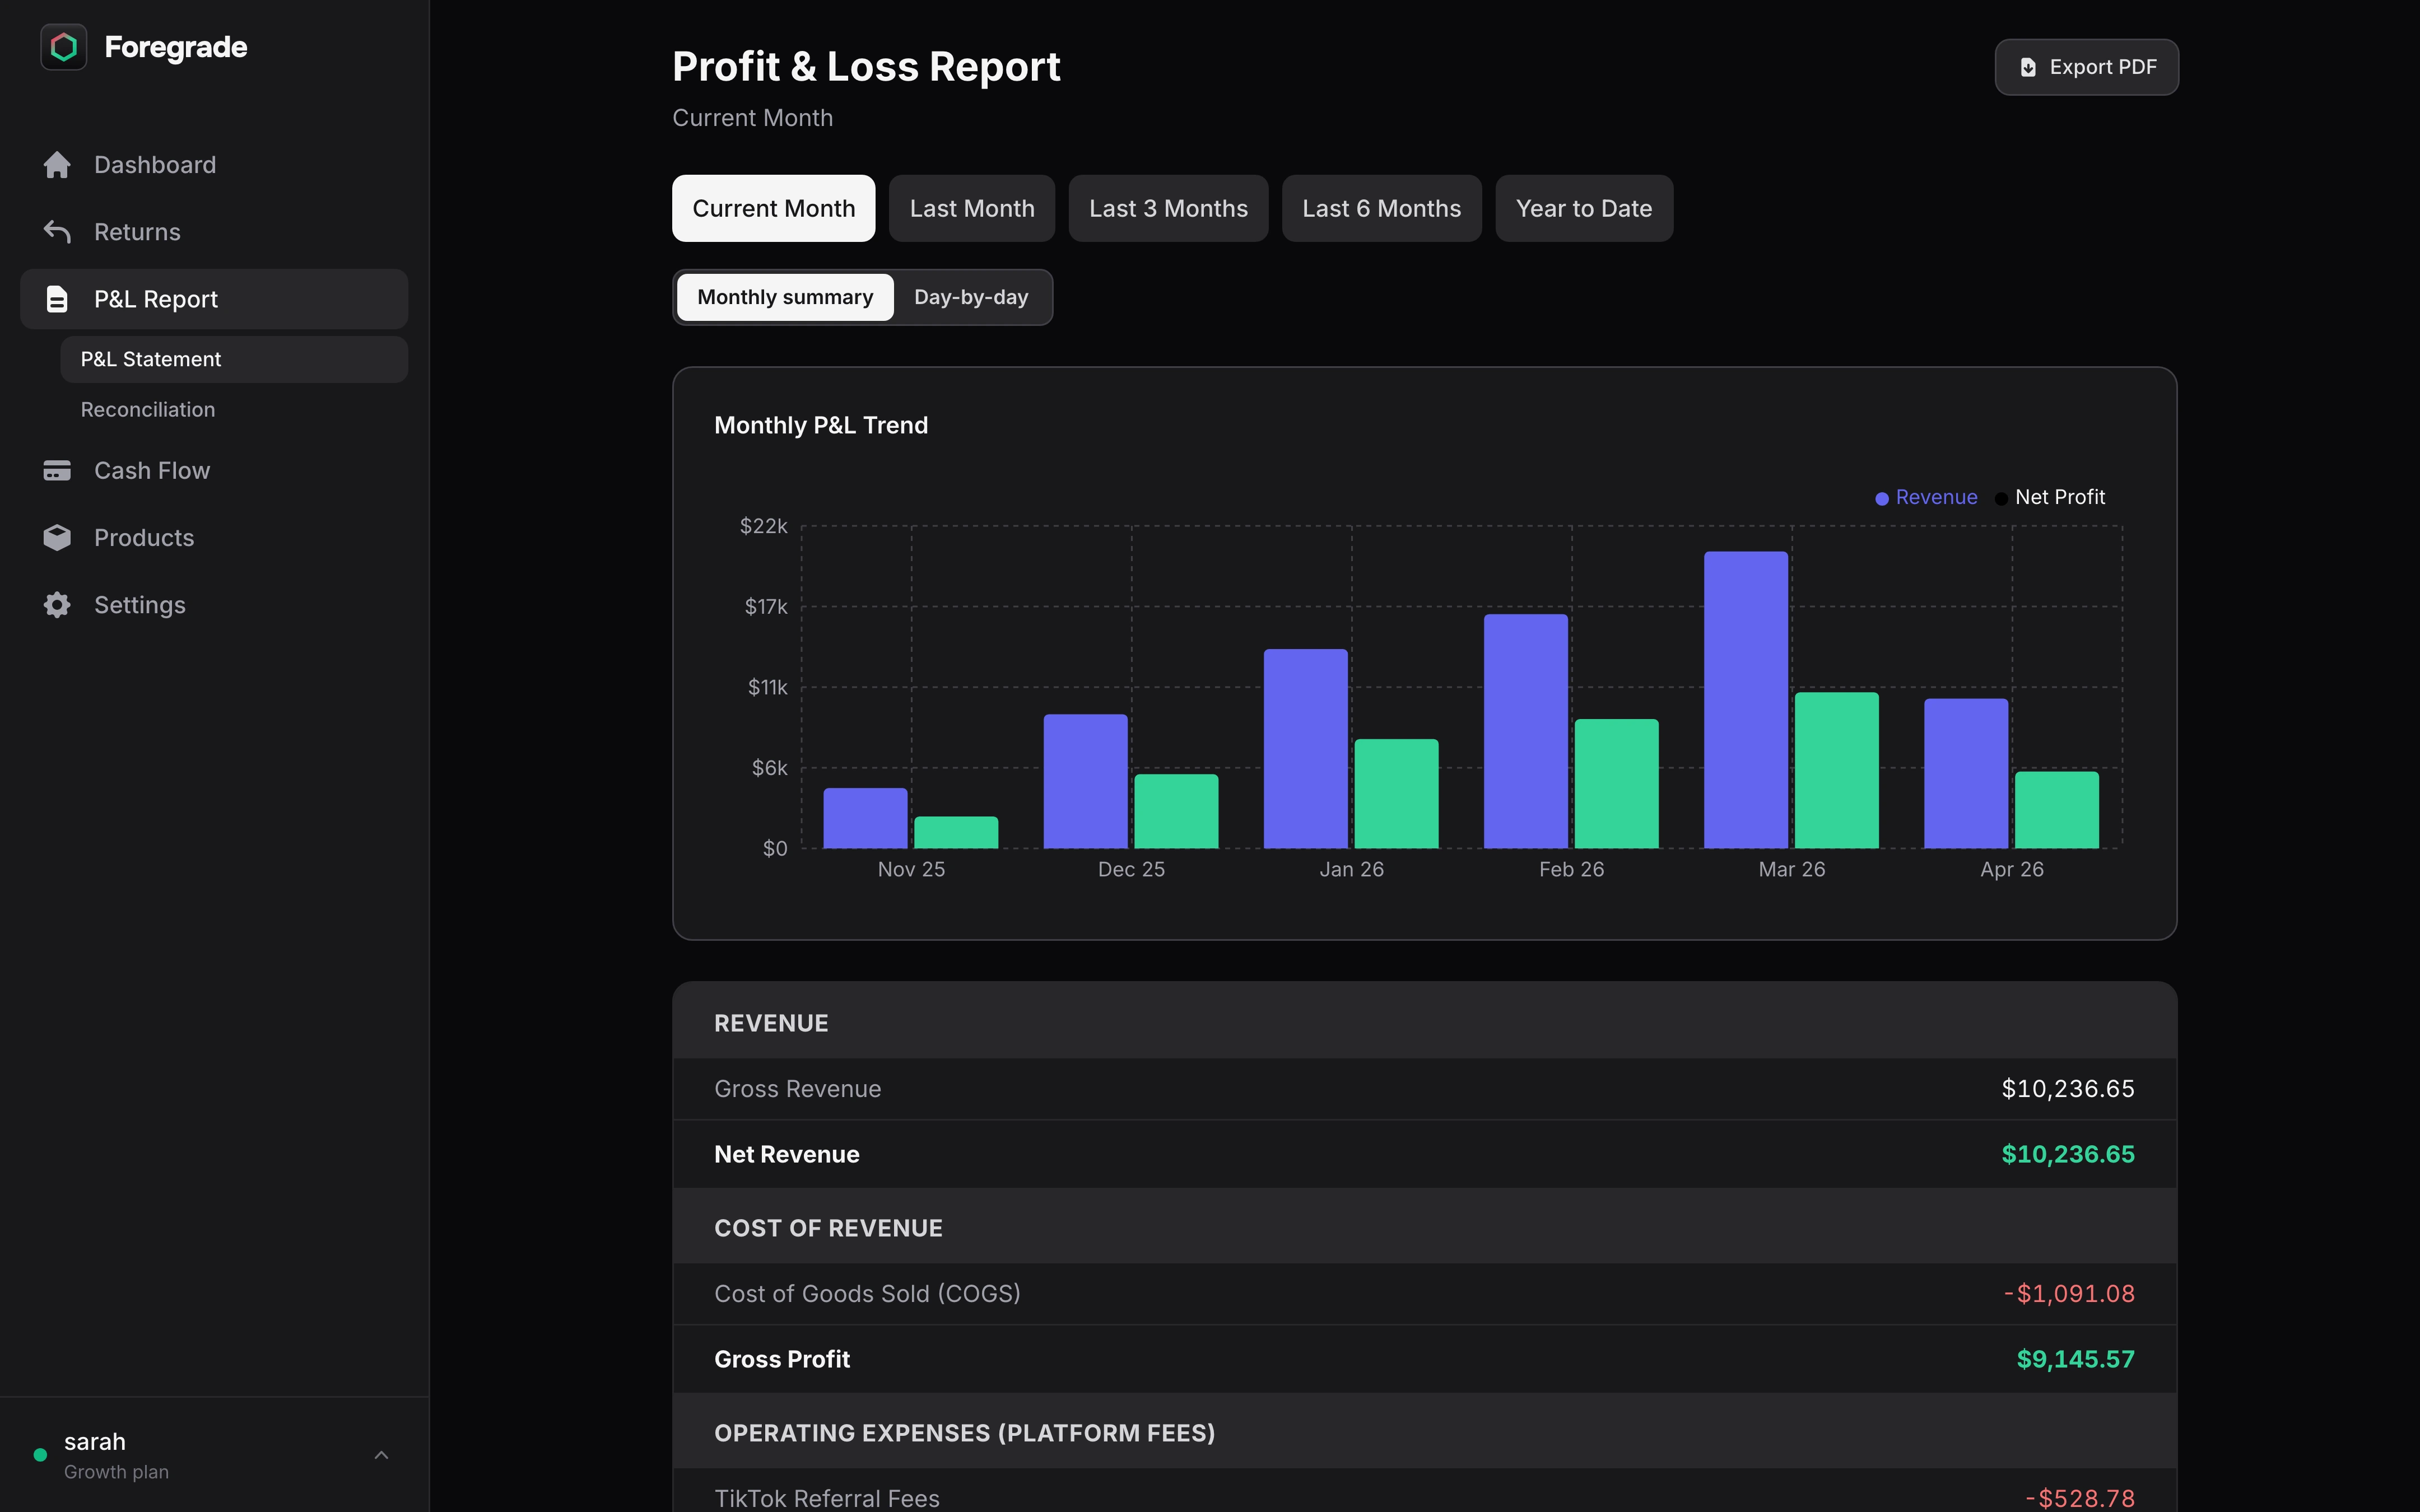Expand the P&L Report sidebar section

pyautogui.click(x=156, y=298)
